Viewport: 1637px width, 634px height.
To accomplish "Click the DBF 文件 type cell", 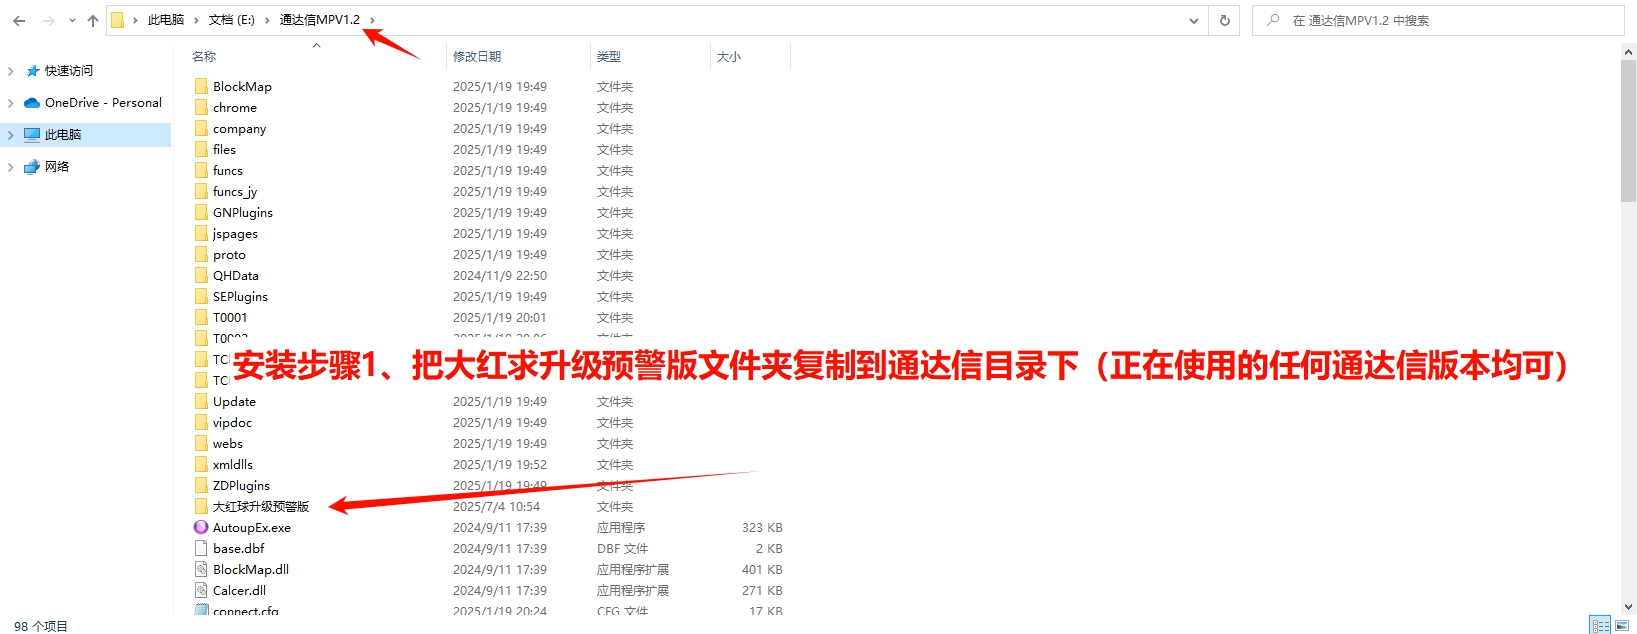I will [x=622, y=549].
